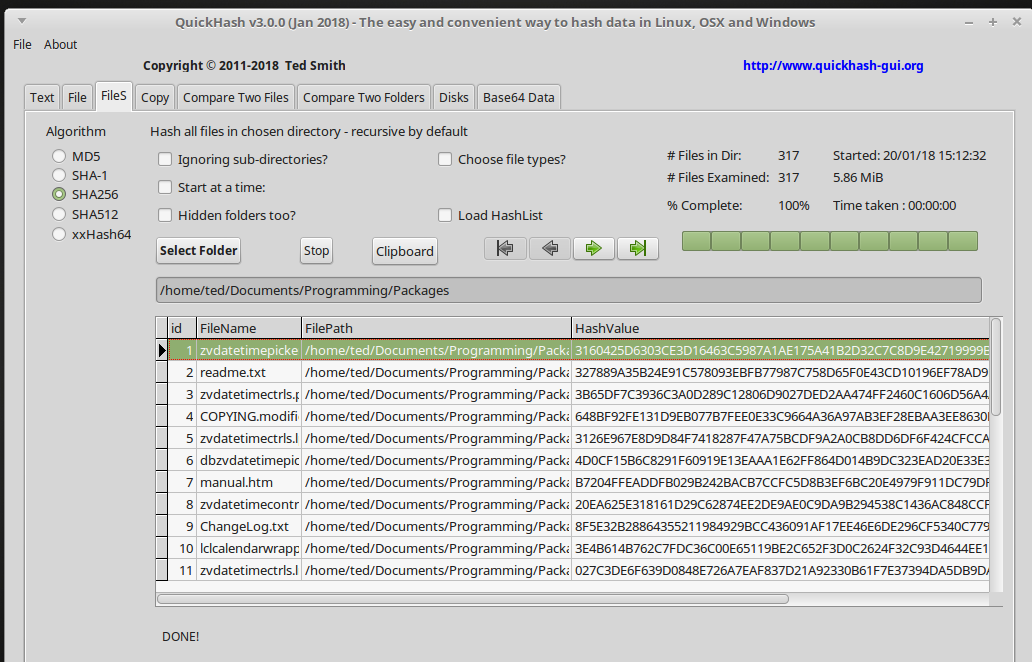
Task: Check the 'Load HashList' option
Action: click(x=445, y=215)
